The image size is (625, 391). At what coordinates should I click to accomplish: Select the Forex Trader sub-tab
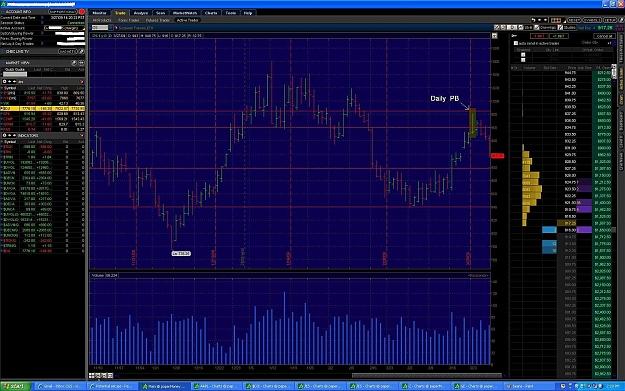click(129, 20)
